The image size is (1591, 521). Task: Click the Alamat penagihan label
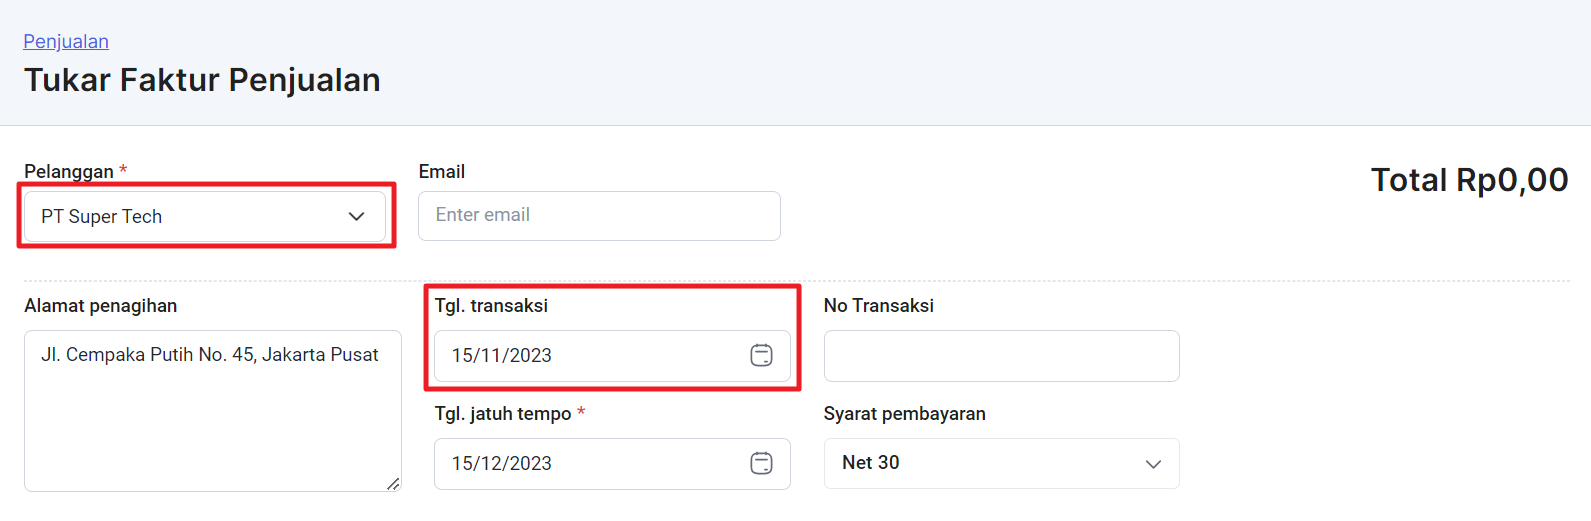pyautogui.click(x=100, y=305)
